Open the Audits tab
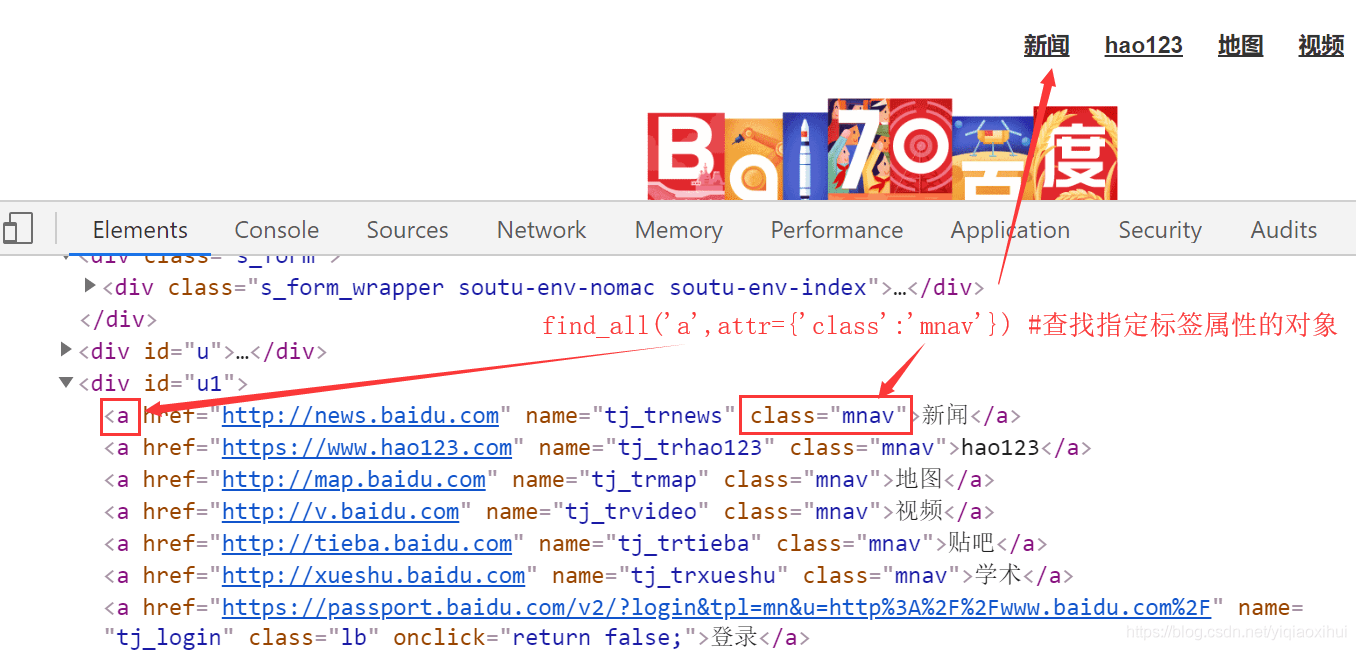 (x=1284, y=230)
